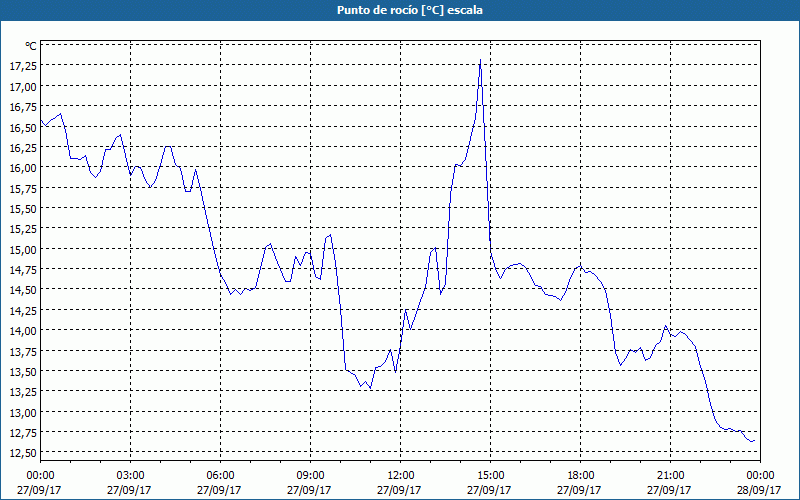This screenshot has height=500, width=800.
Task: Select the 15,00 y-axis value
Action: point(23,250)
